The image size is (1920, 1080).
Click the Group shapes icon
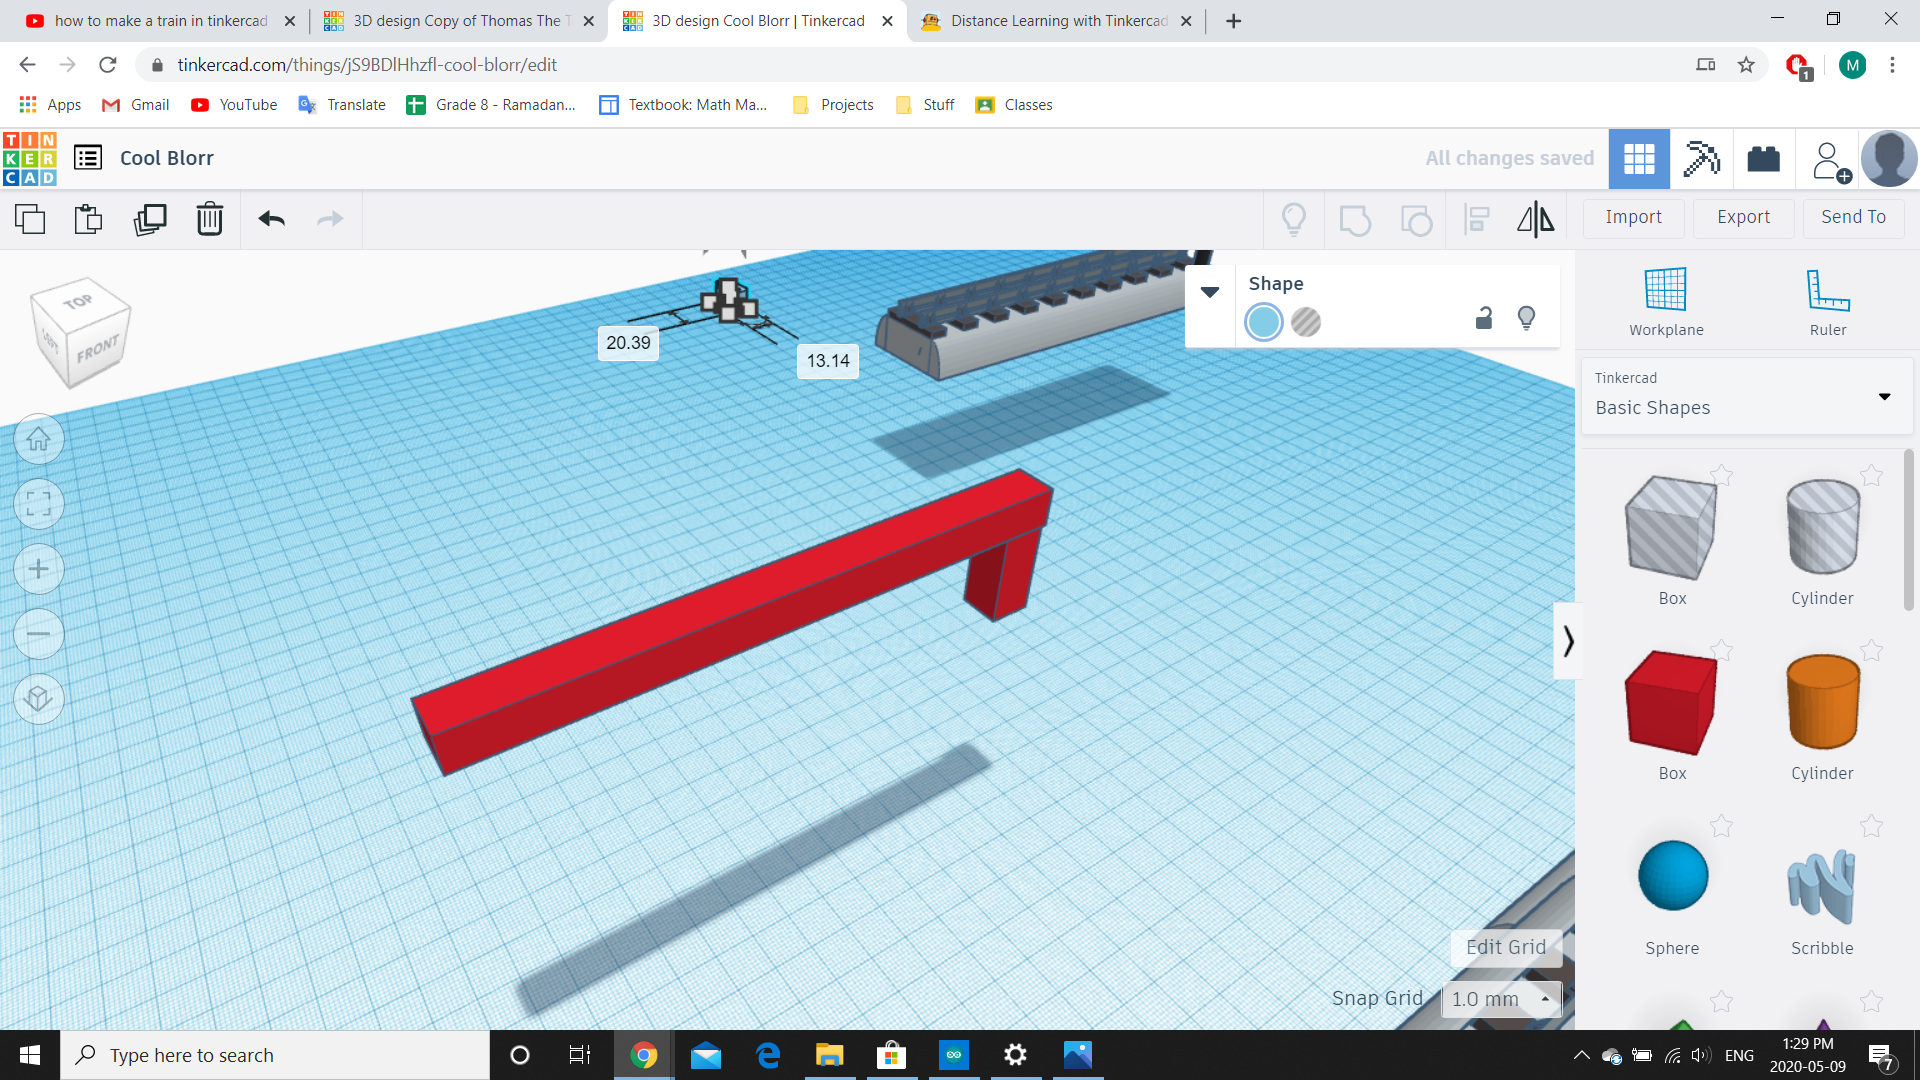[1355, 219]
